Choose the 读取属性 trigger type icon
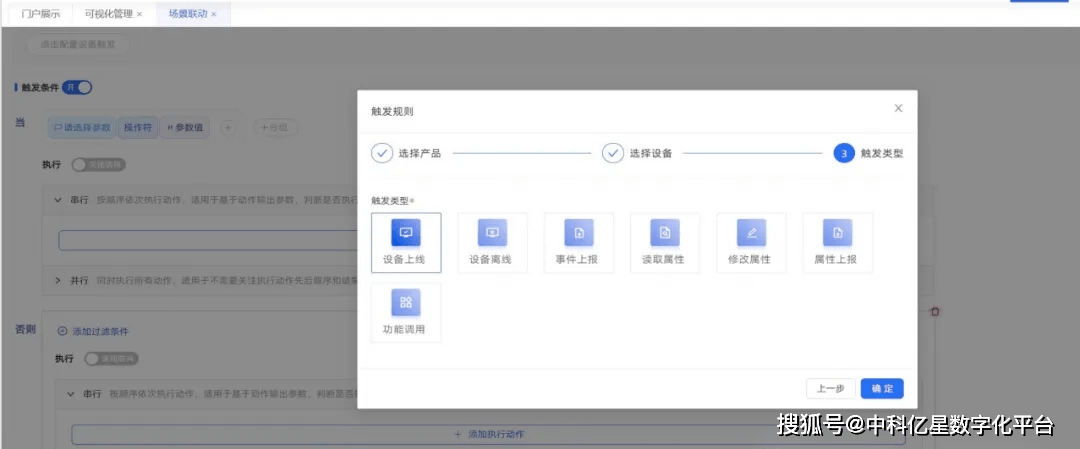Screen dimensions: 1080x449 [x=665, y=233]
